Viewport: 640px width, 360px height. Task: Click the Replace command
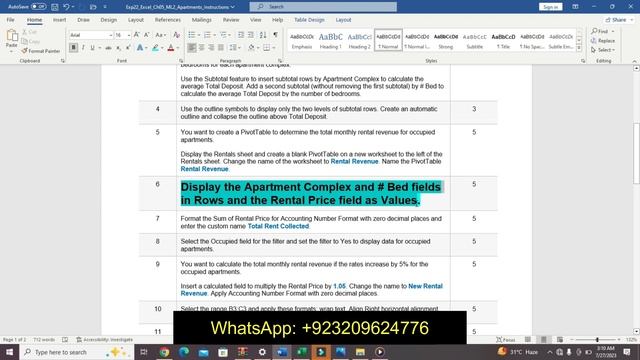[x=603, y=41]
